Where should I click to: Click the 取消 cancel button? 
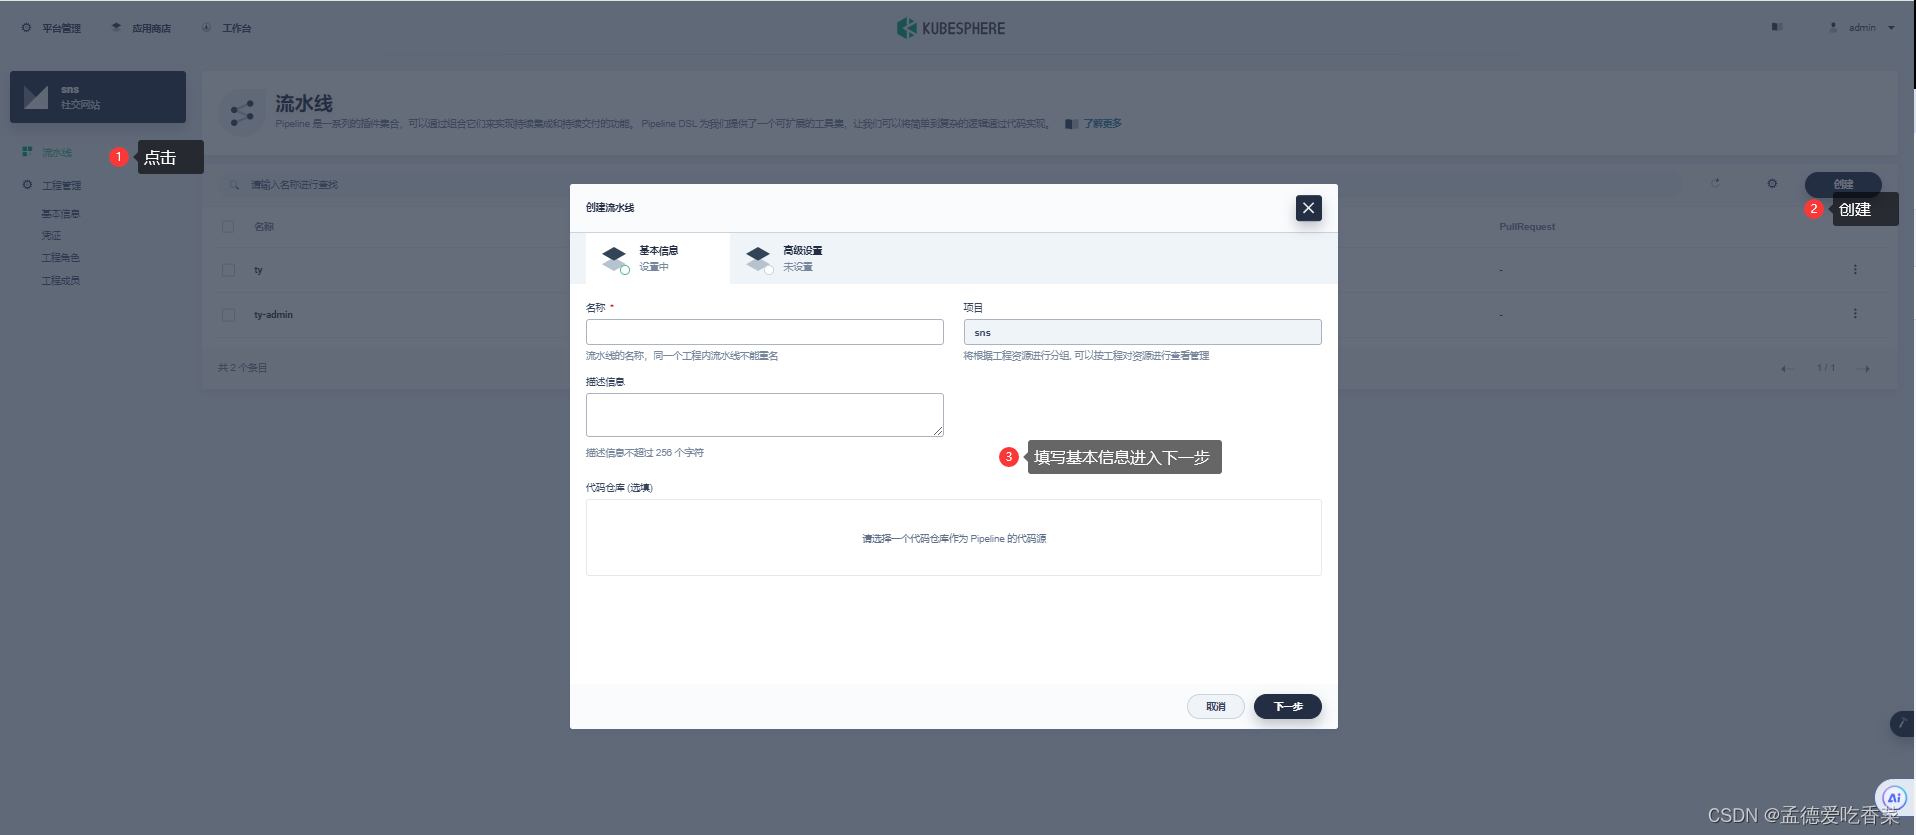point(1215,706)
